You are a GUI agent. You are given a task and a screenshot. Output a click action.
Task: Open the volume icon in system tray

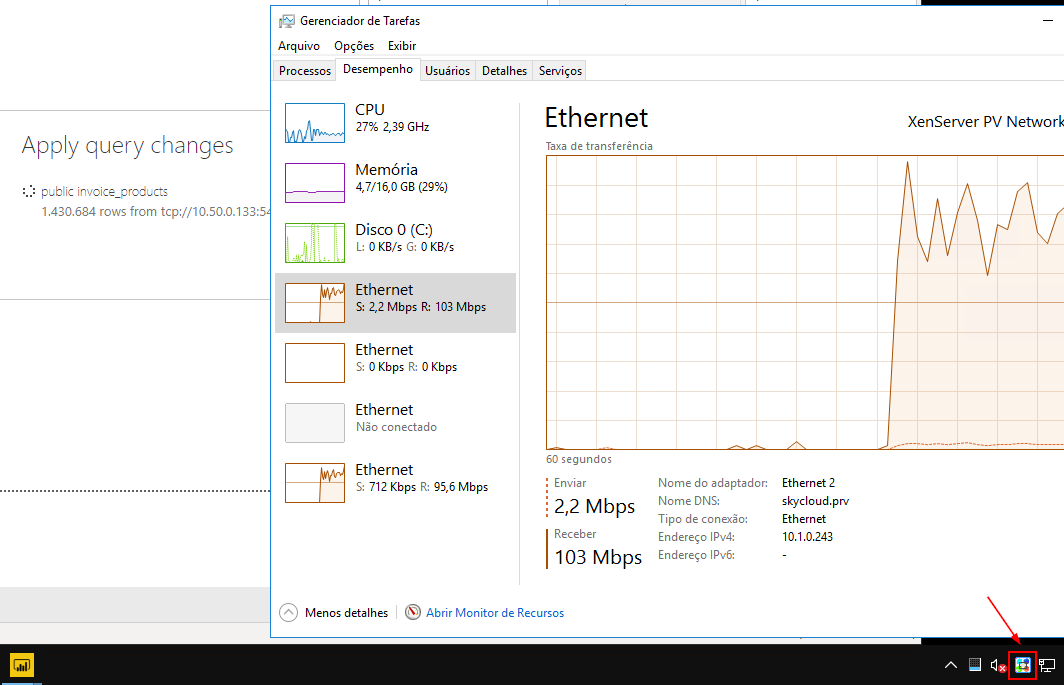point(997,665)
